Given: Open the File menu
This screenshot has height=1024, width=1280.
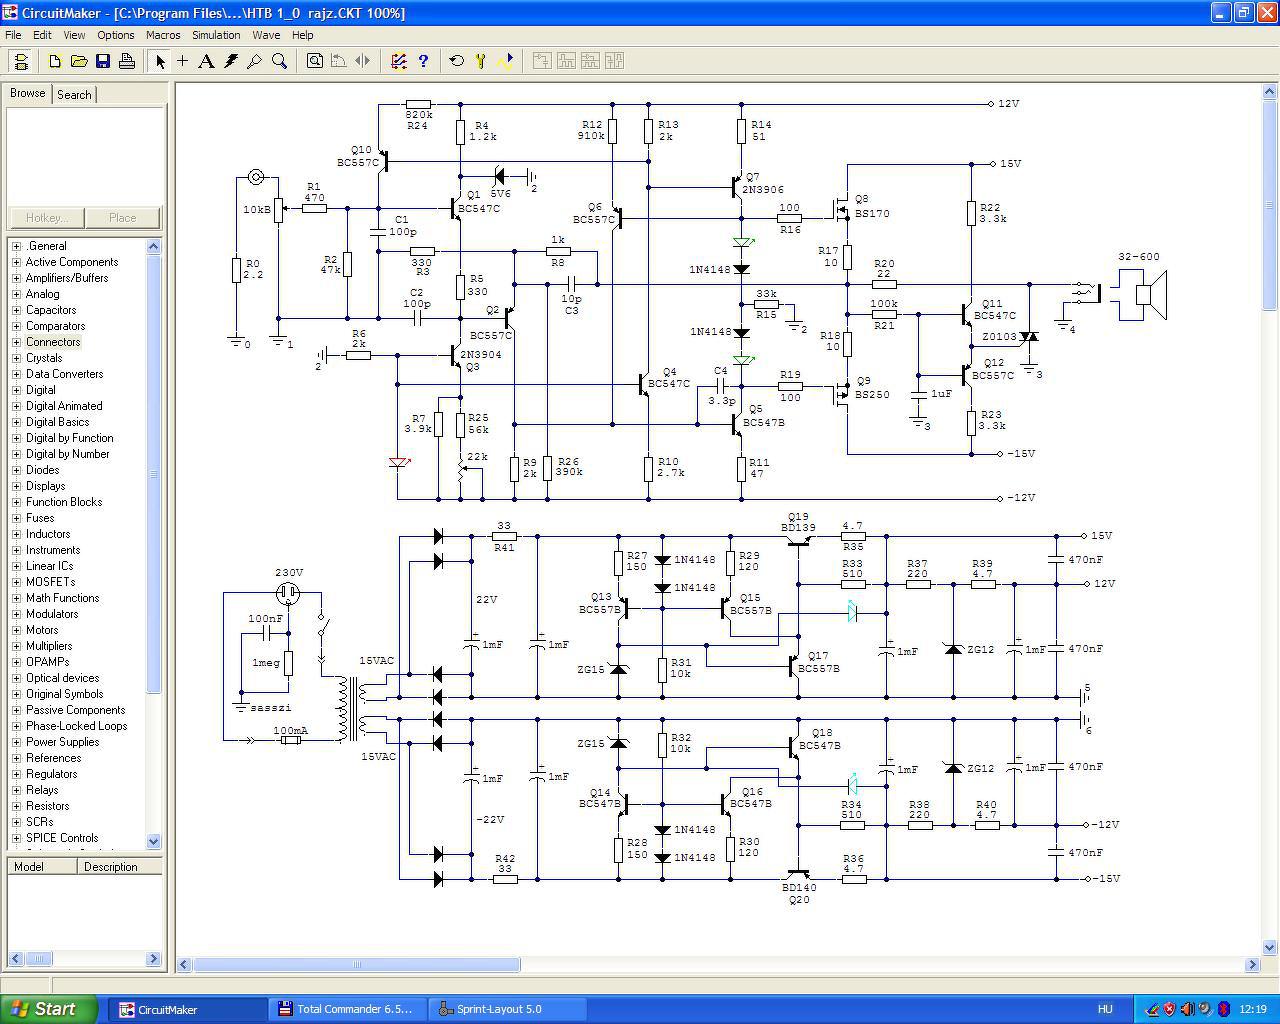Looking at the screenshot, I should [13, 35].
